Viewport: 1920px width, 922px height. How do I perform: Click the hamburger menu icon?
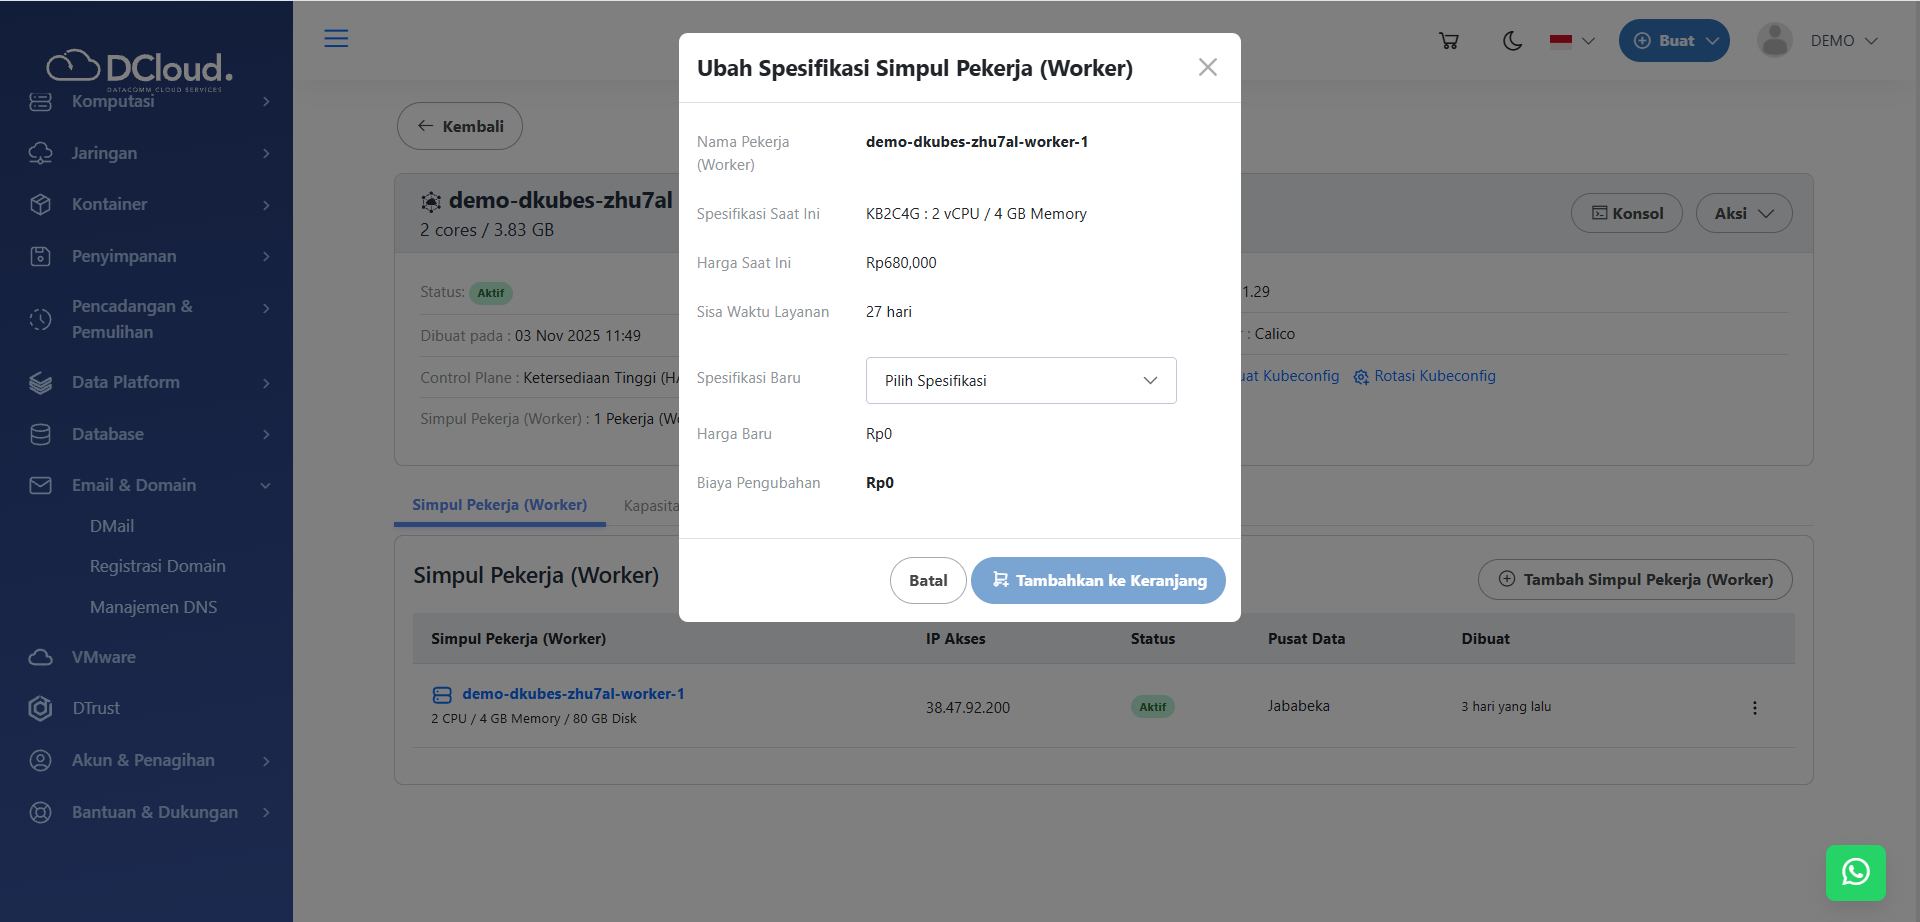coord(336,39)
